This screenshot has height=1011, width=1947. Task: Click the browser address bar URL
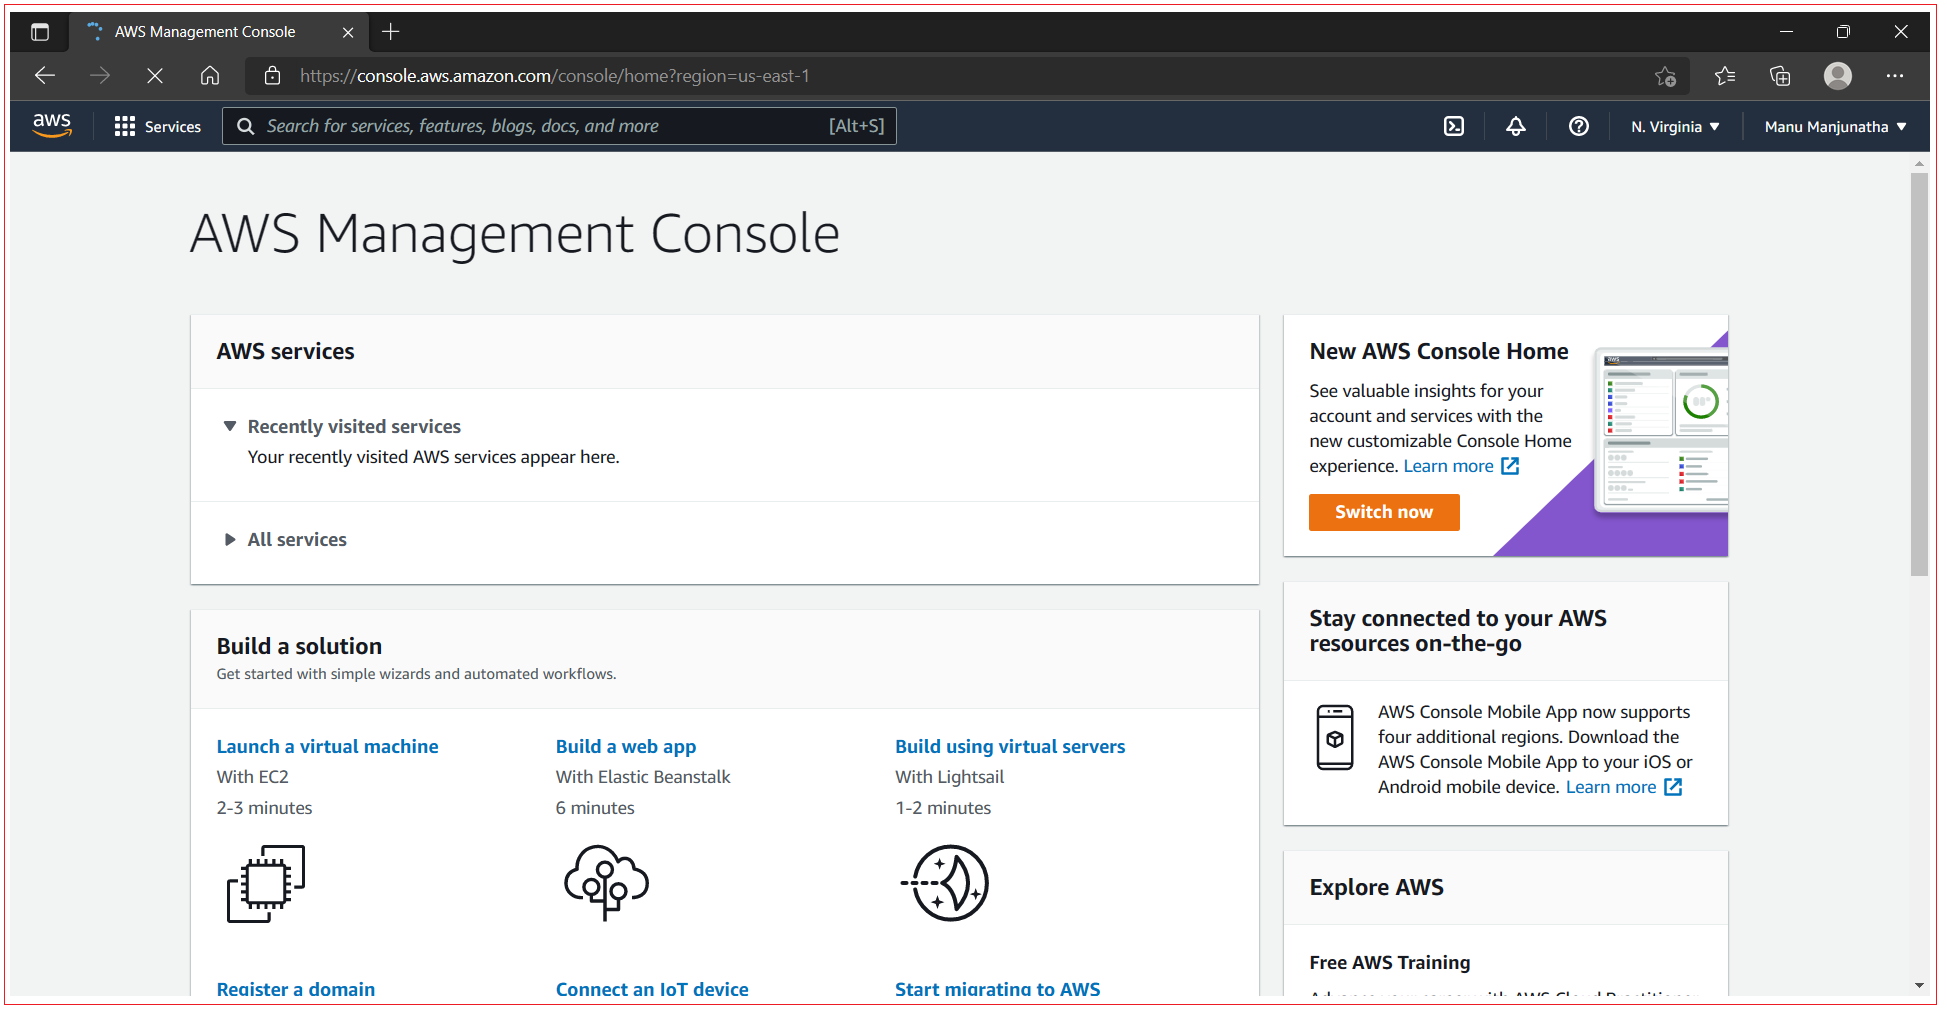coord(555,76)
